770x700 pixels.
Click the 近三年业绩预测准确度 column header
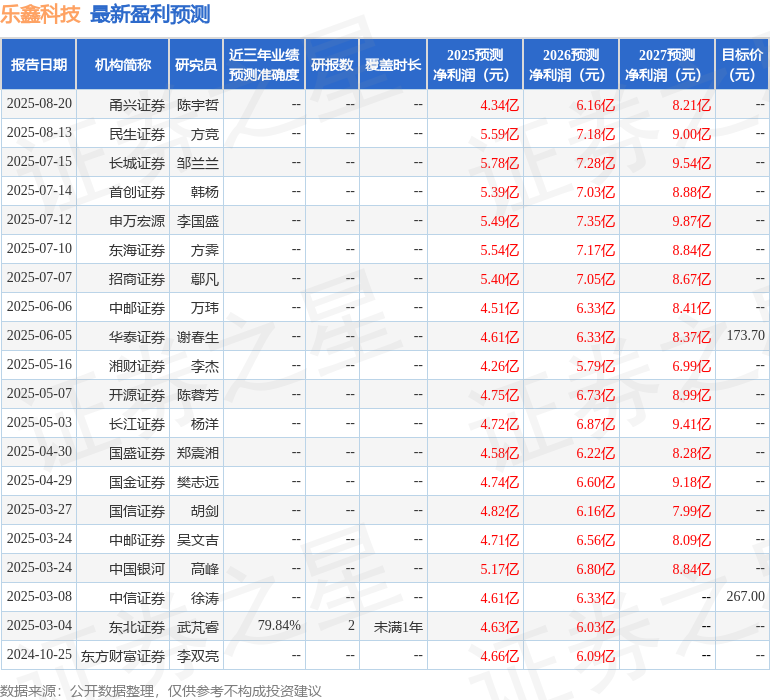point(264,64)
